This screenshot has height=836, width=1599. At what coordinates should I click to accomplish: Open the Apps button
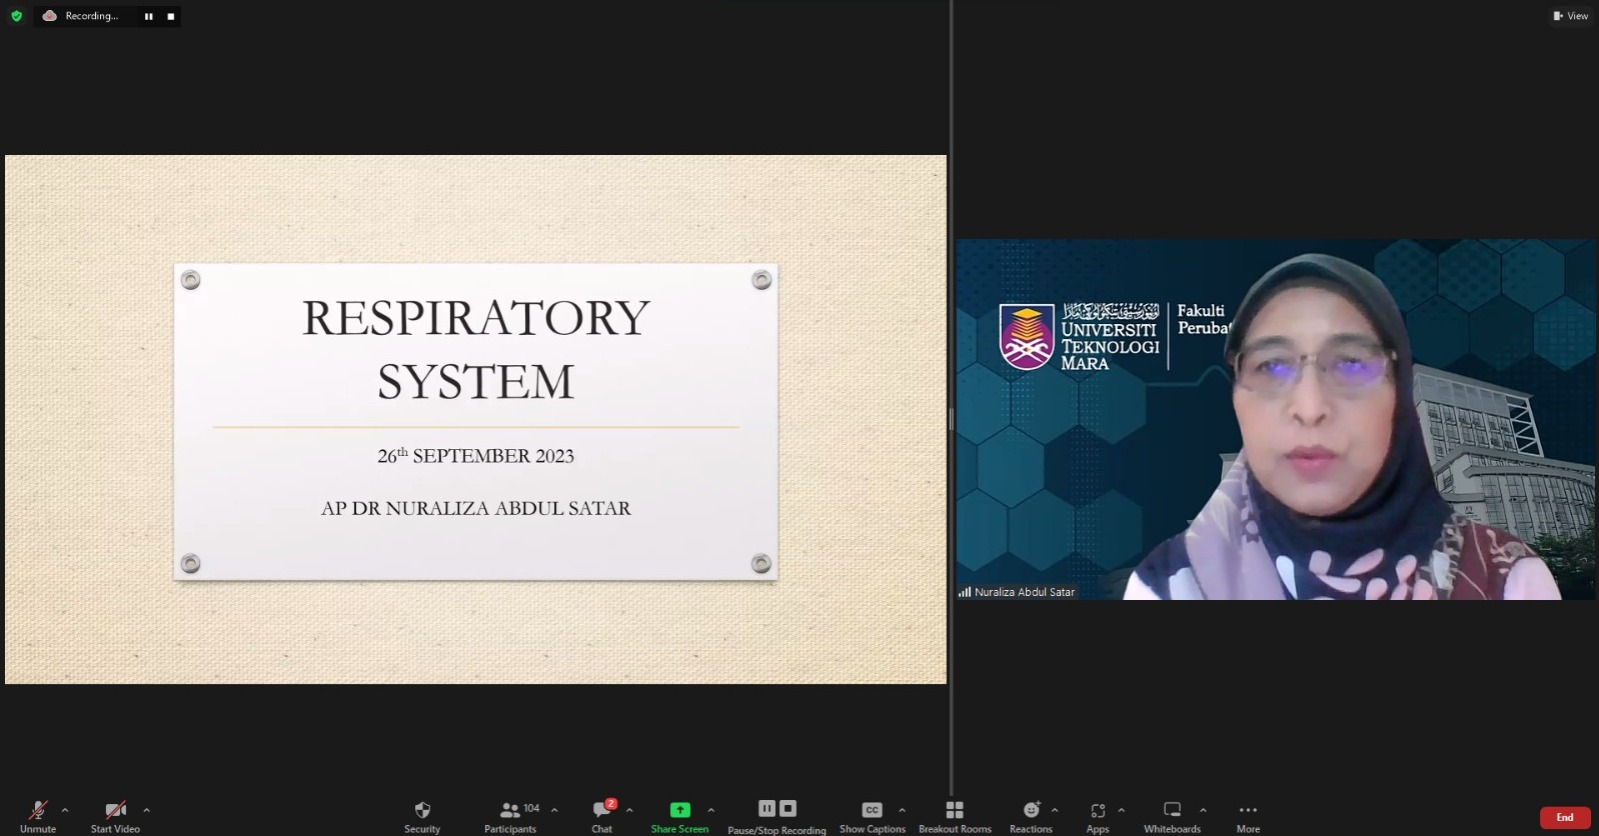pyautogui.click(x=1098, y=811)
